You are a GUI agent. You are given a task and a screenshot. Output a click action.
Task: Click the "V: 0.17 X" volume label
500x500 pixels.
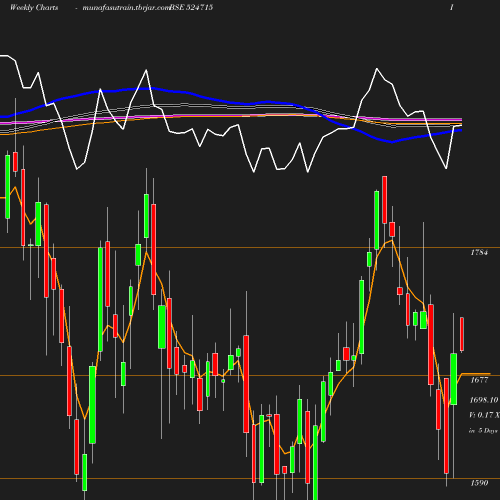[484, 415]
